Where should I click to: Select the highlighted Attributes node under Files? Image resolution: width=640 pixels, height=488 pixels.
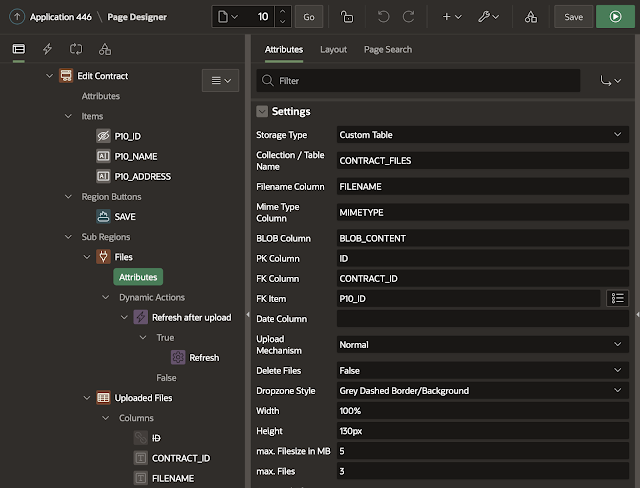(138, 277)
